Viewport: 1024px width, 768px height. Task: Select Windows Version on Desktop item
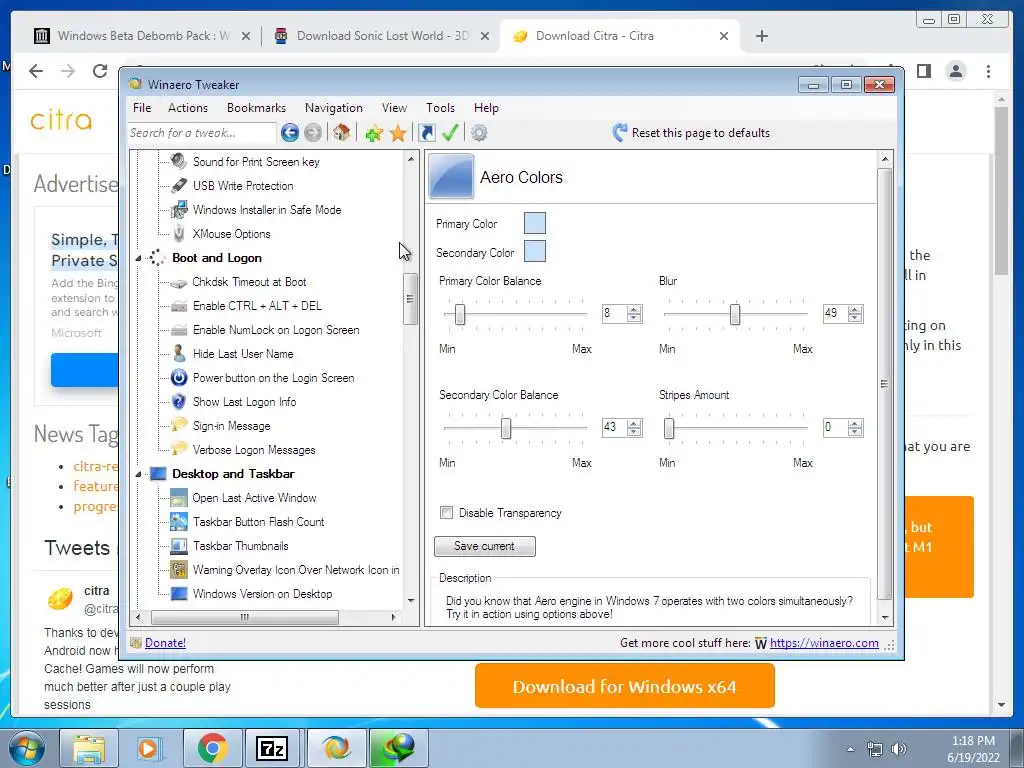point(262,594)
